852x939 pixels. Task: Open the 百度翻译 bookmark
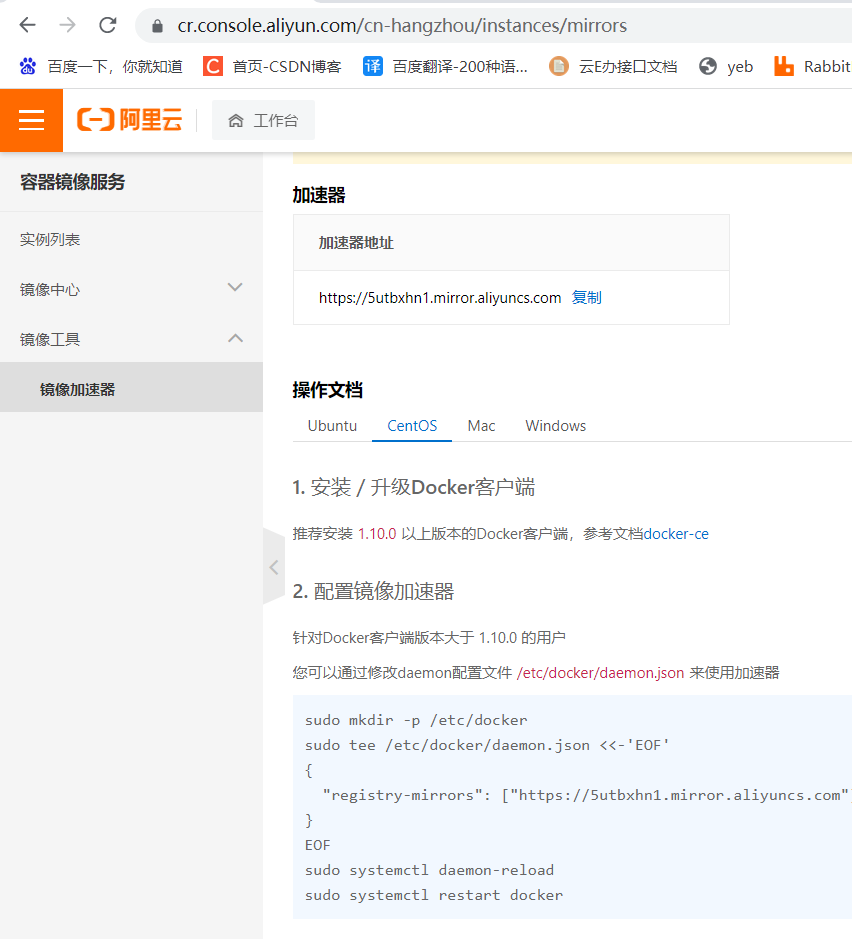click(x=445, y=66)
